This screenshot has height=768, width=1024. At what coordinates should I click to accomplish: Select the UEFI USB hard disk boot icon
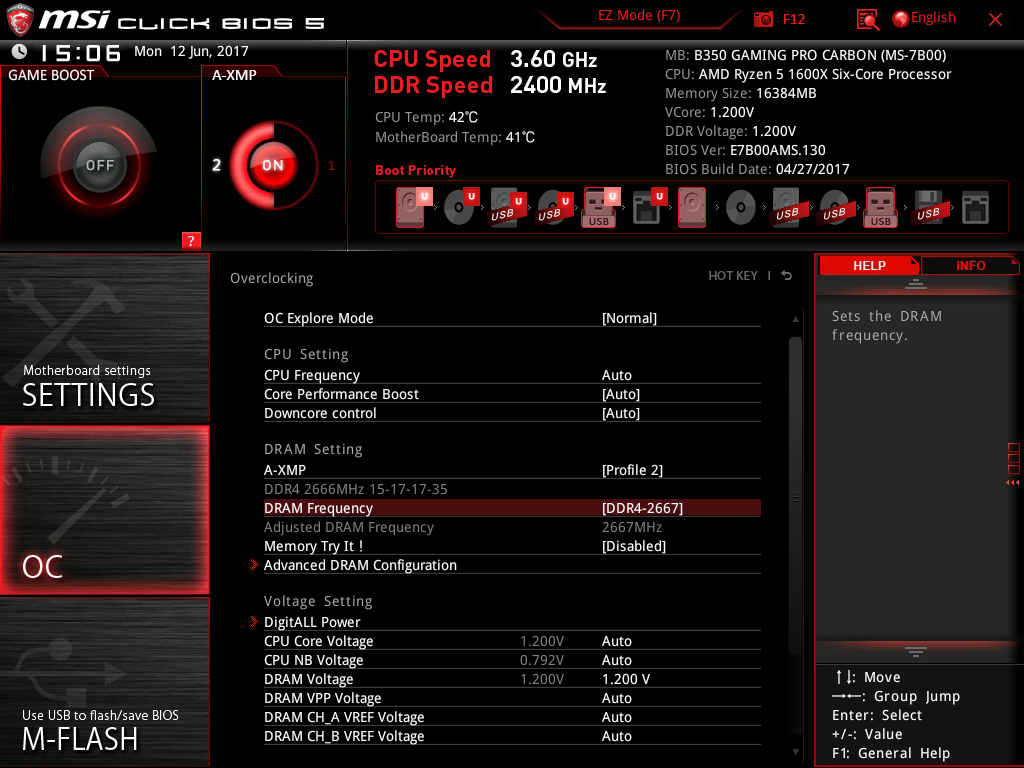click(x=507, y=207)
